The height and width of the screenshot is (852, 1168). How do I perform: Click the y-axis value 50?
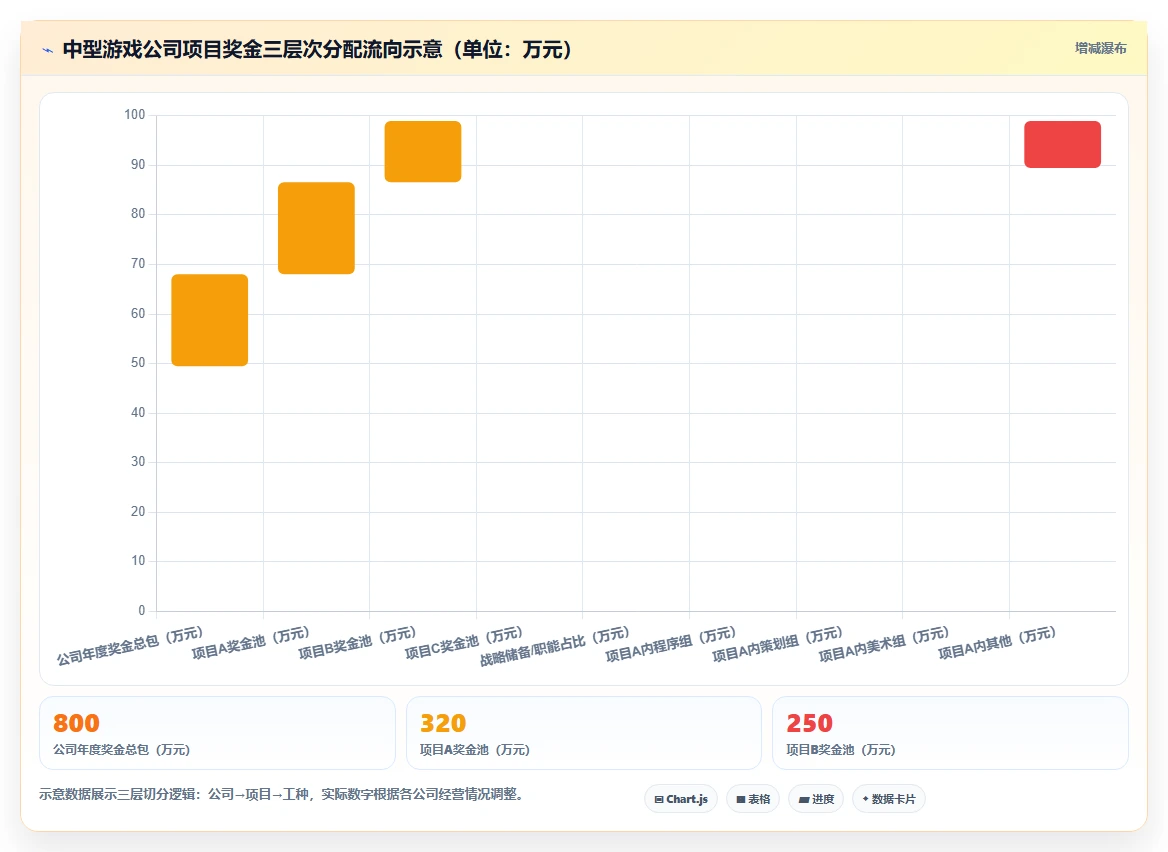coord(138,363)
